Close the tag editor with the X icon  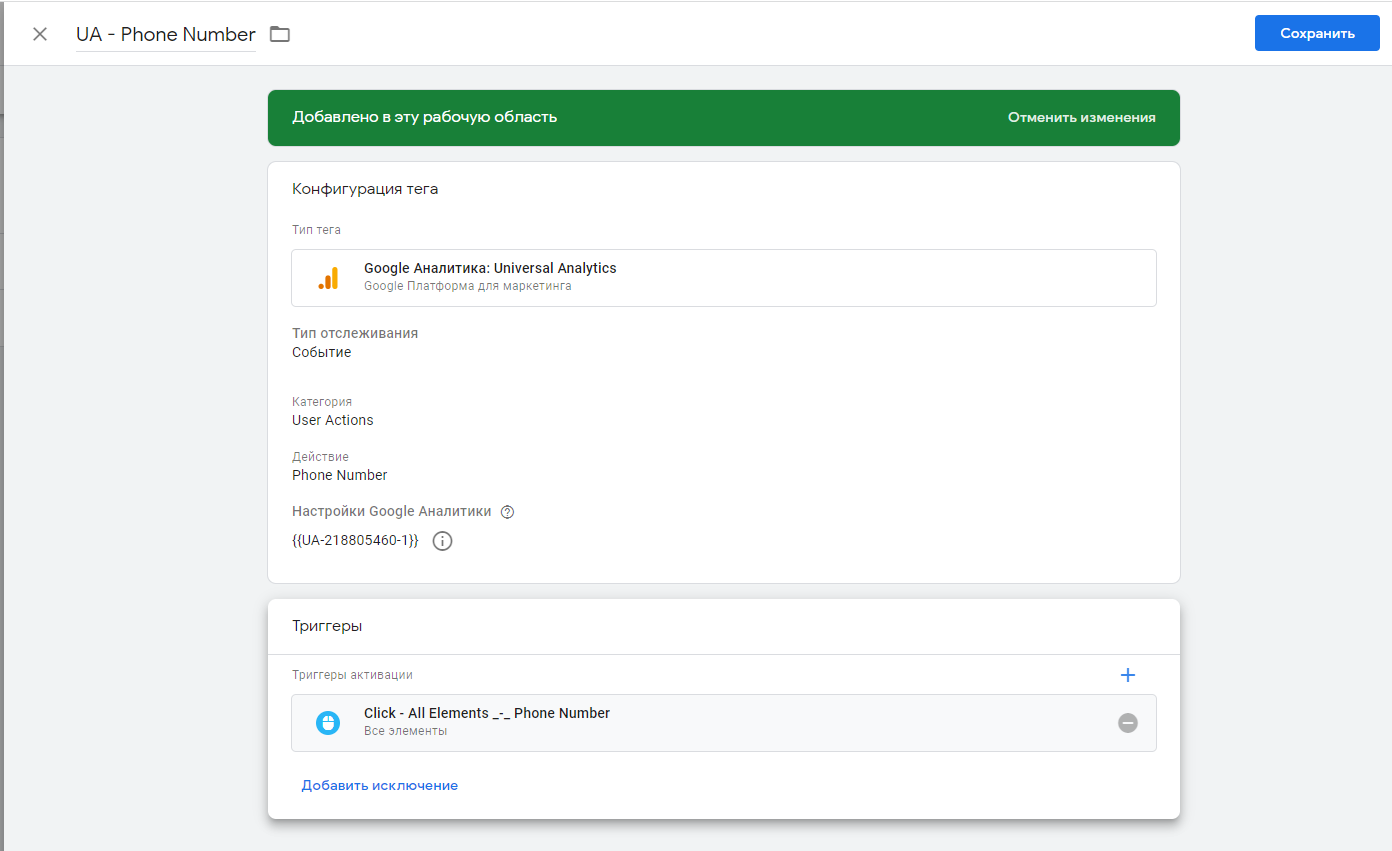(x=40, y=34)
